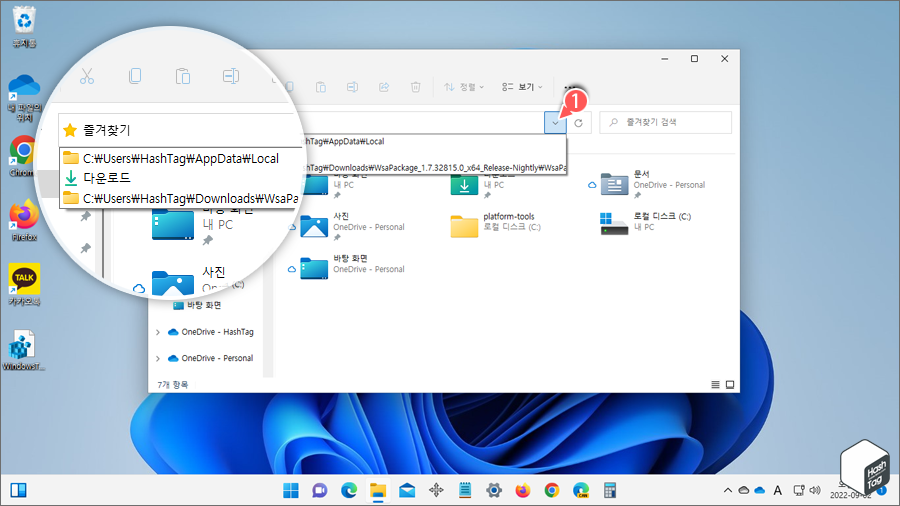Select the platform-tools folder
The width and height of the screenshot is (900, 506).
pos(497,227)
